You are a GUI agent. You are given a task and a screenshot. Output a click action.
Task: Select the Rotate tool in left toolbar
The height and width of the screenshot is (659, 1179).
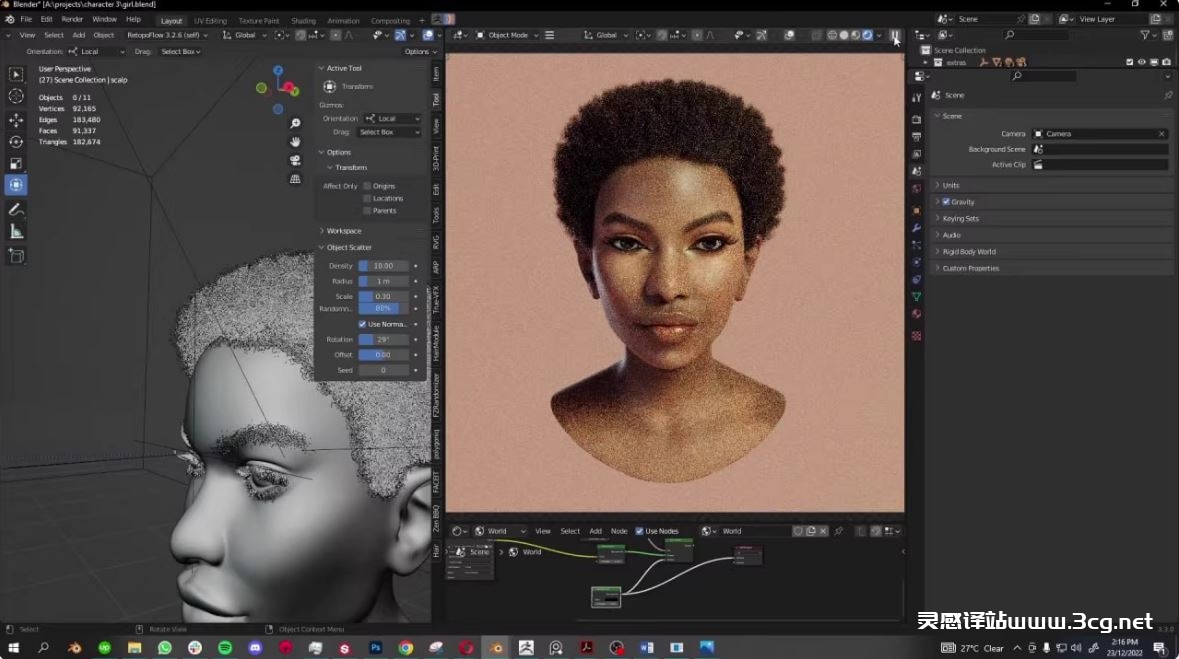point(16,142)
